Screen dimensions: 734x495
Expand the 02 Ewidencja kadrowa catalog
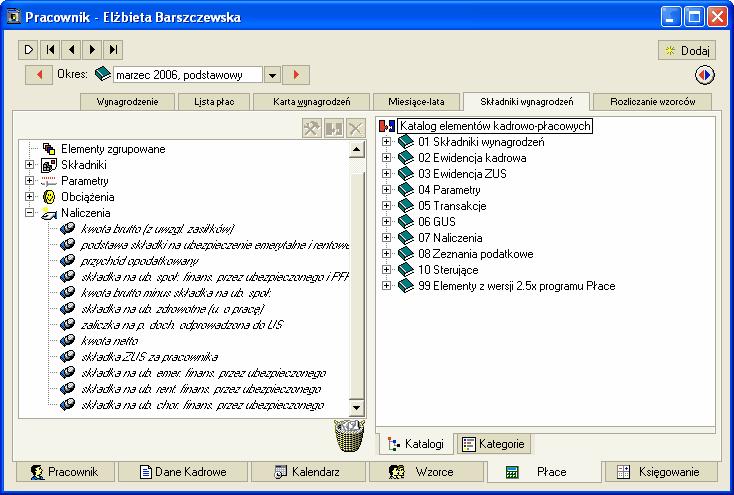coord(386,157)
